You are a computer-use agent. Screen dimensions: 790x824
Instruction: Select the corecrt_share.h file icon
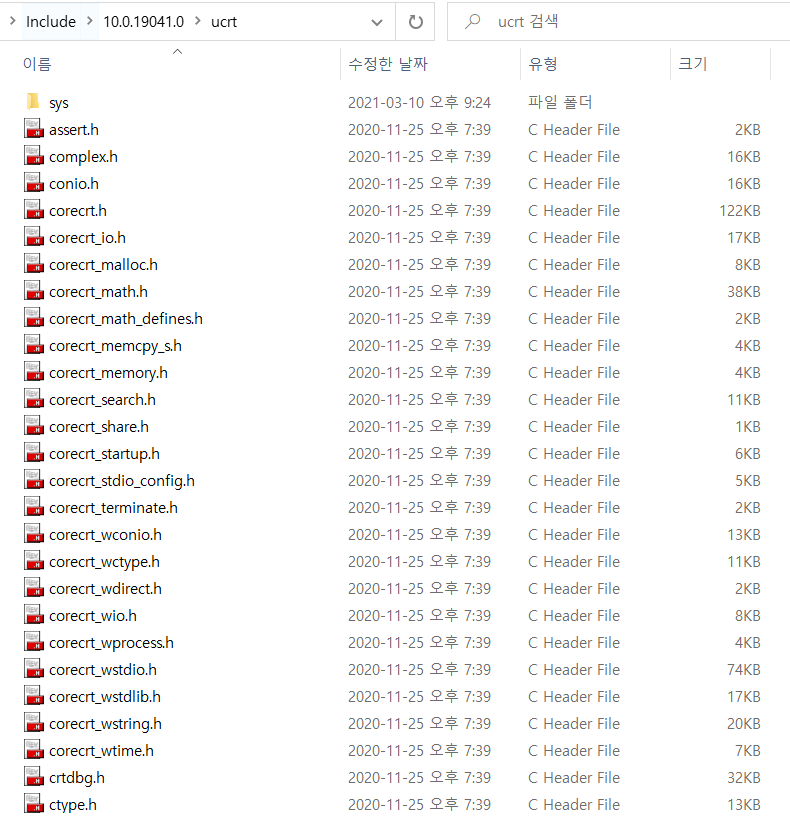coord(34,426)
